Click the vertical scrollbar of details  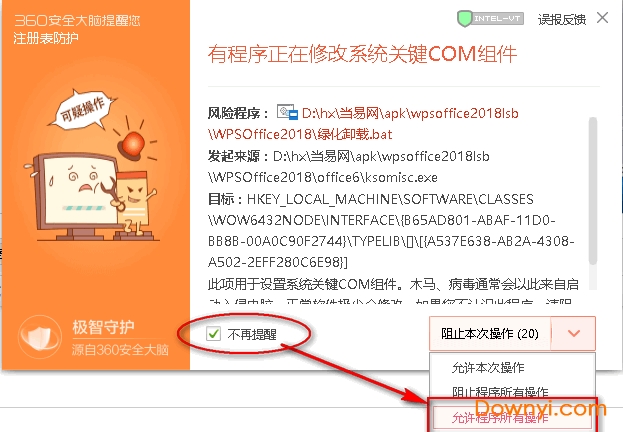(593, 191)
